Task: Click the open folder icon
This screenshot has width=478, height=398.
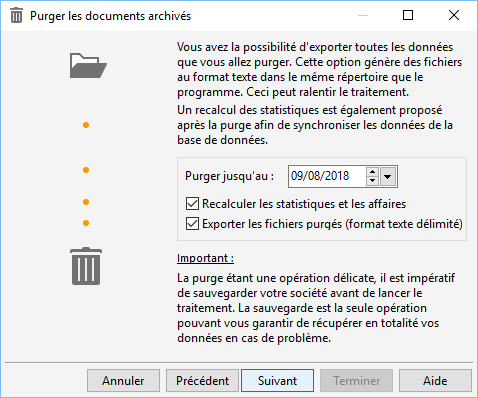Action: [x=88, y=65]
